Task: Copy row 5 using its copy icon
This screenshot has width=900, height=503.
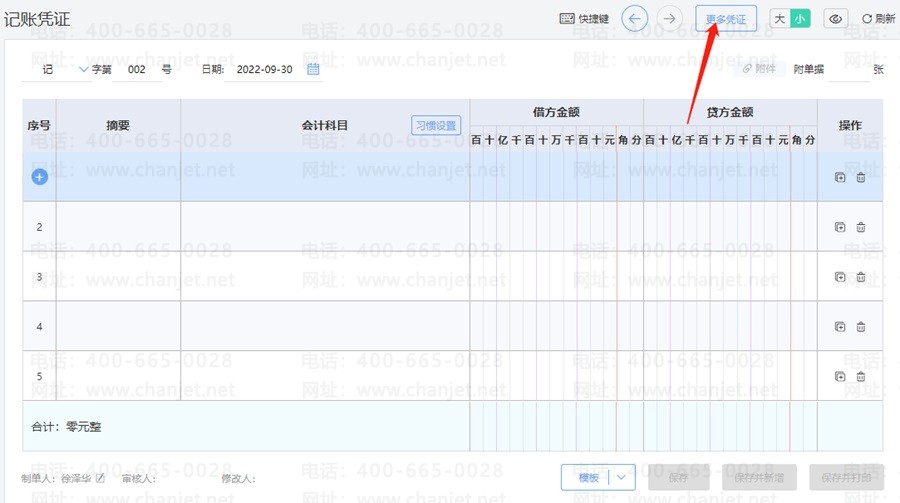Action: click(x=840, y=377)
